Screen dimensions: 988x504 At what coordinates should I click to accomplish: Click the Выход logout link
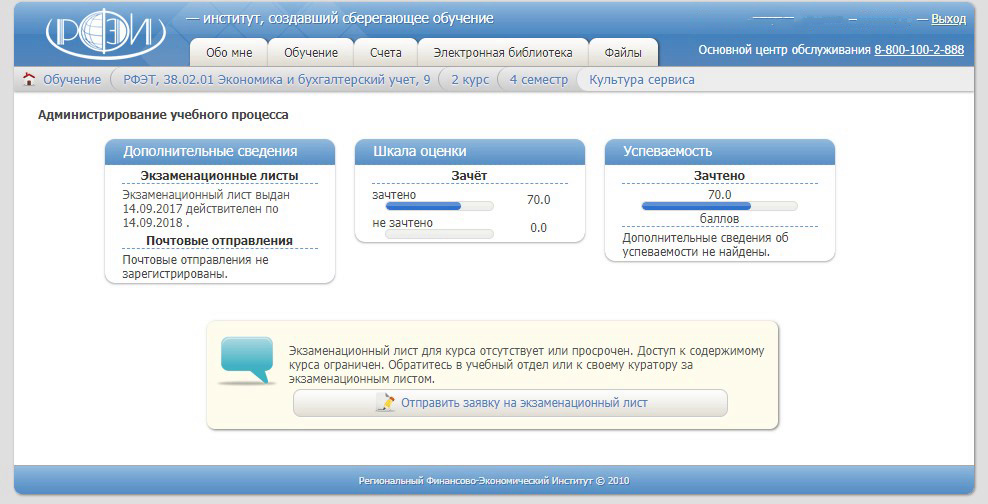pos(948,19)
